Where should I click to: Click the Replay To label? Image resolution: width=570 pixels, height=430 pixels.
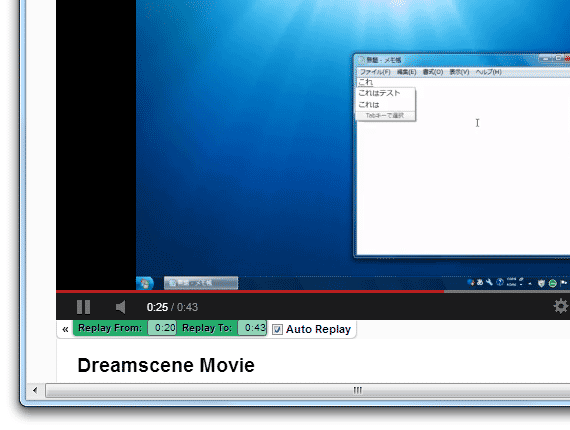[x=207, y=328]
